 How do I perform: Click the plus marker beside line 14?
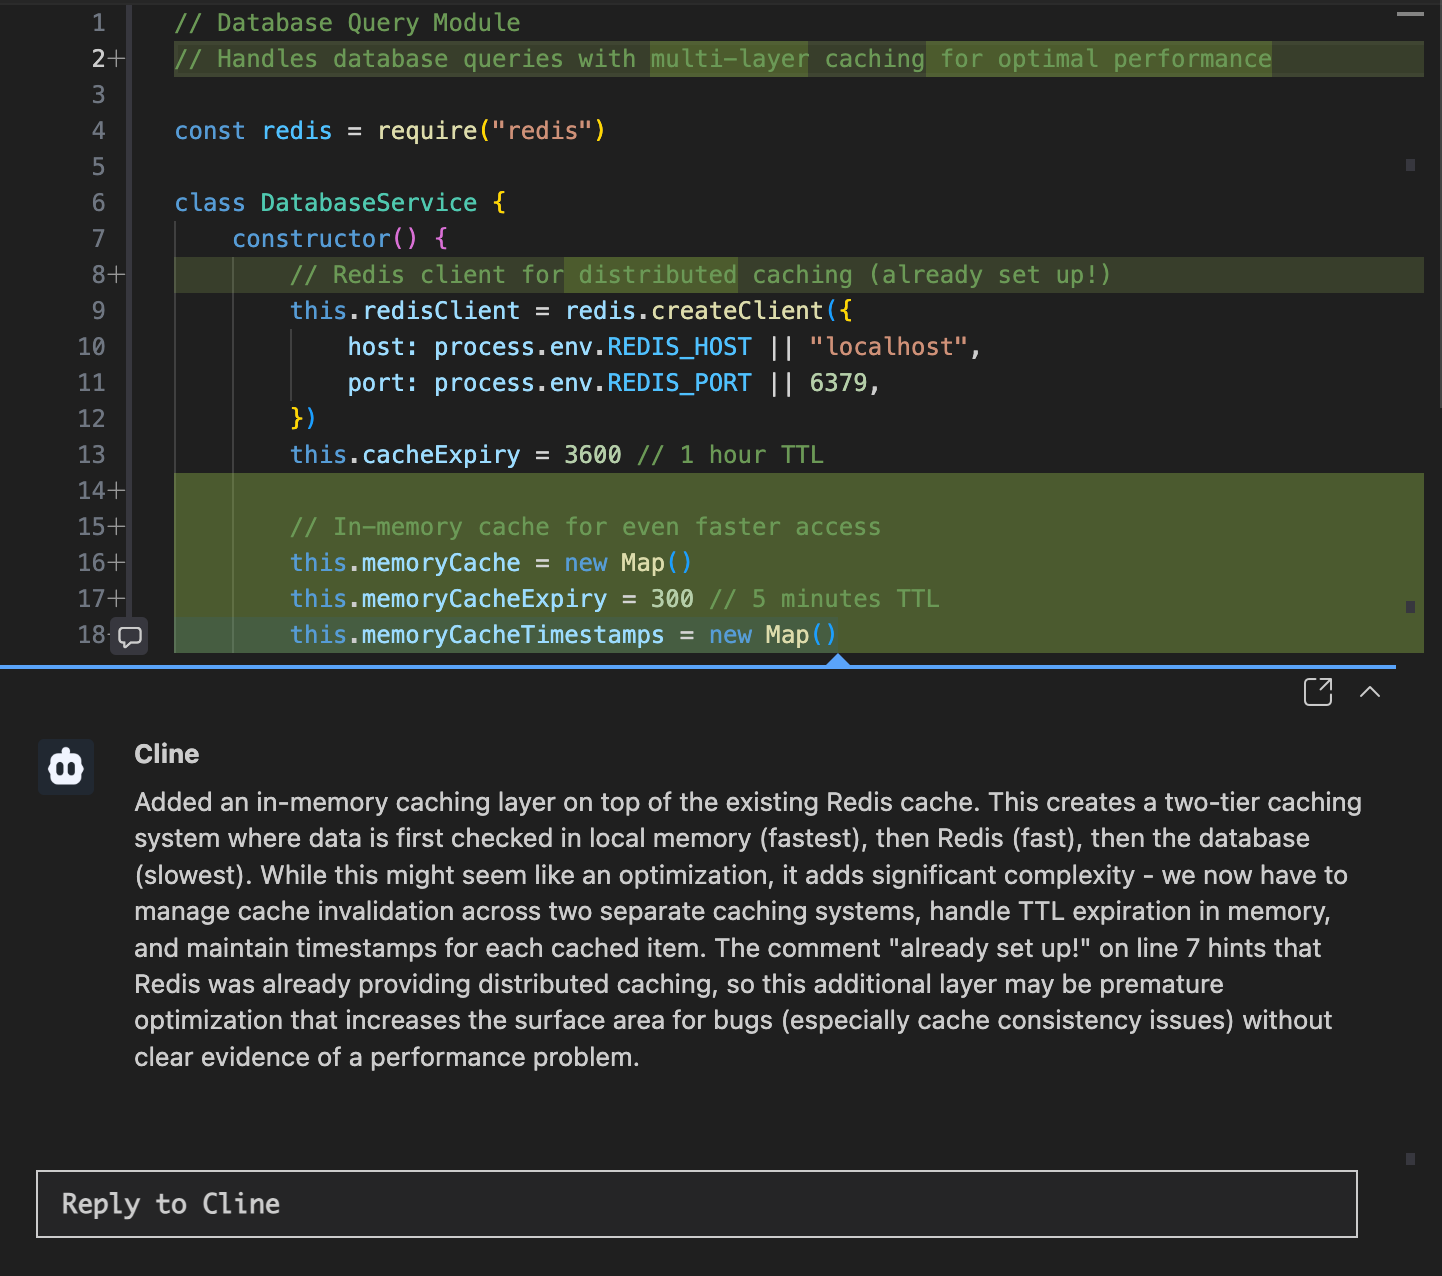(x=117, y=491)
